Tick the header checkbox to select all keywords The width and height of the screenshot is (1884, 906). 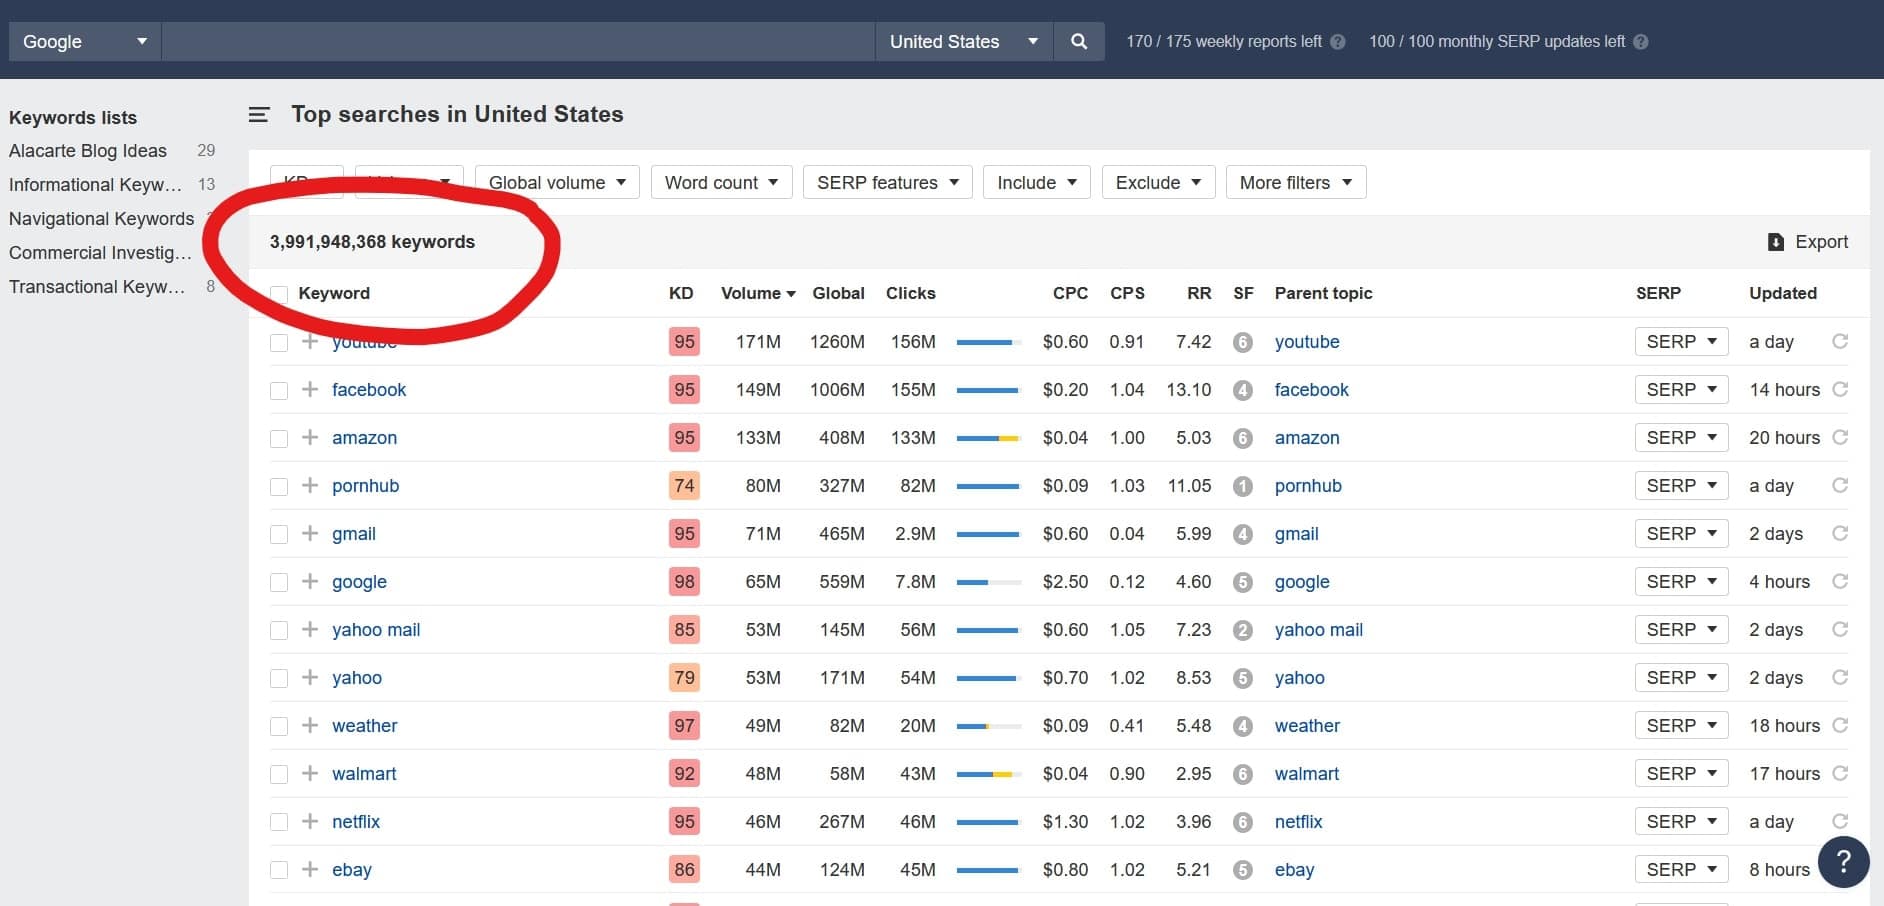click(x=279, y=293)
